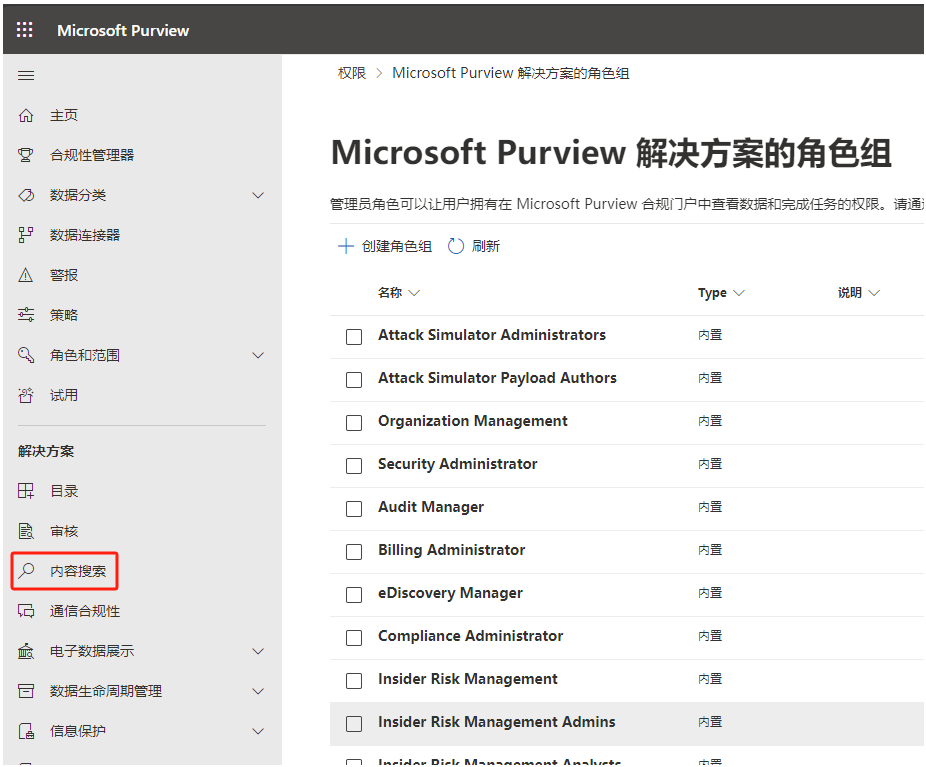This screenshot has width=926, height=767.
Task: Open the Security Administrator role group
Action: click(x=458, y=464)
